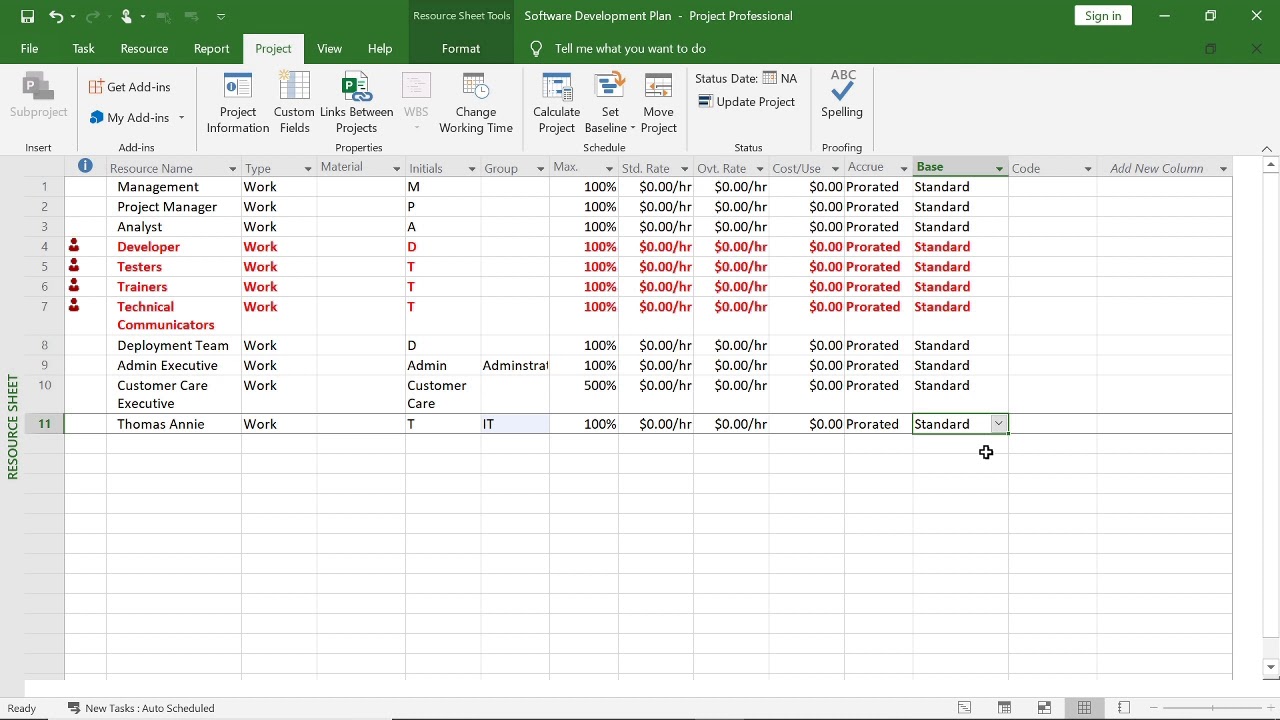Screen dimensions: 1280x720
Task: Open Project Information dialog
Action: [238, 103]
